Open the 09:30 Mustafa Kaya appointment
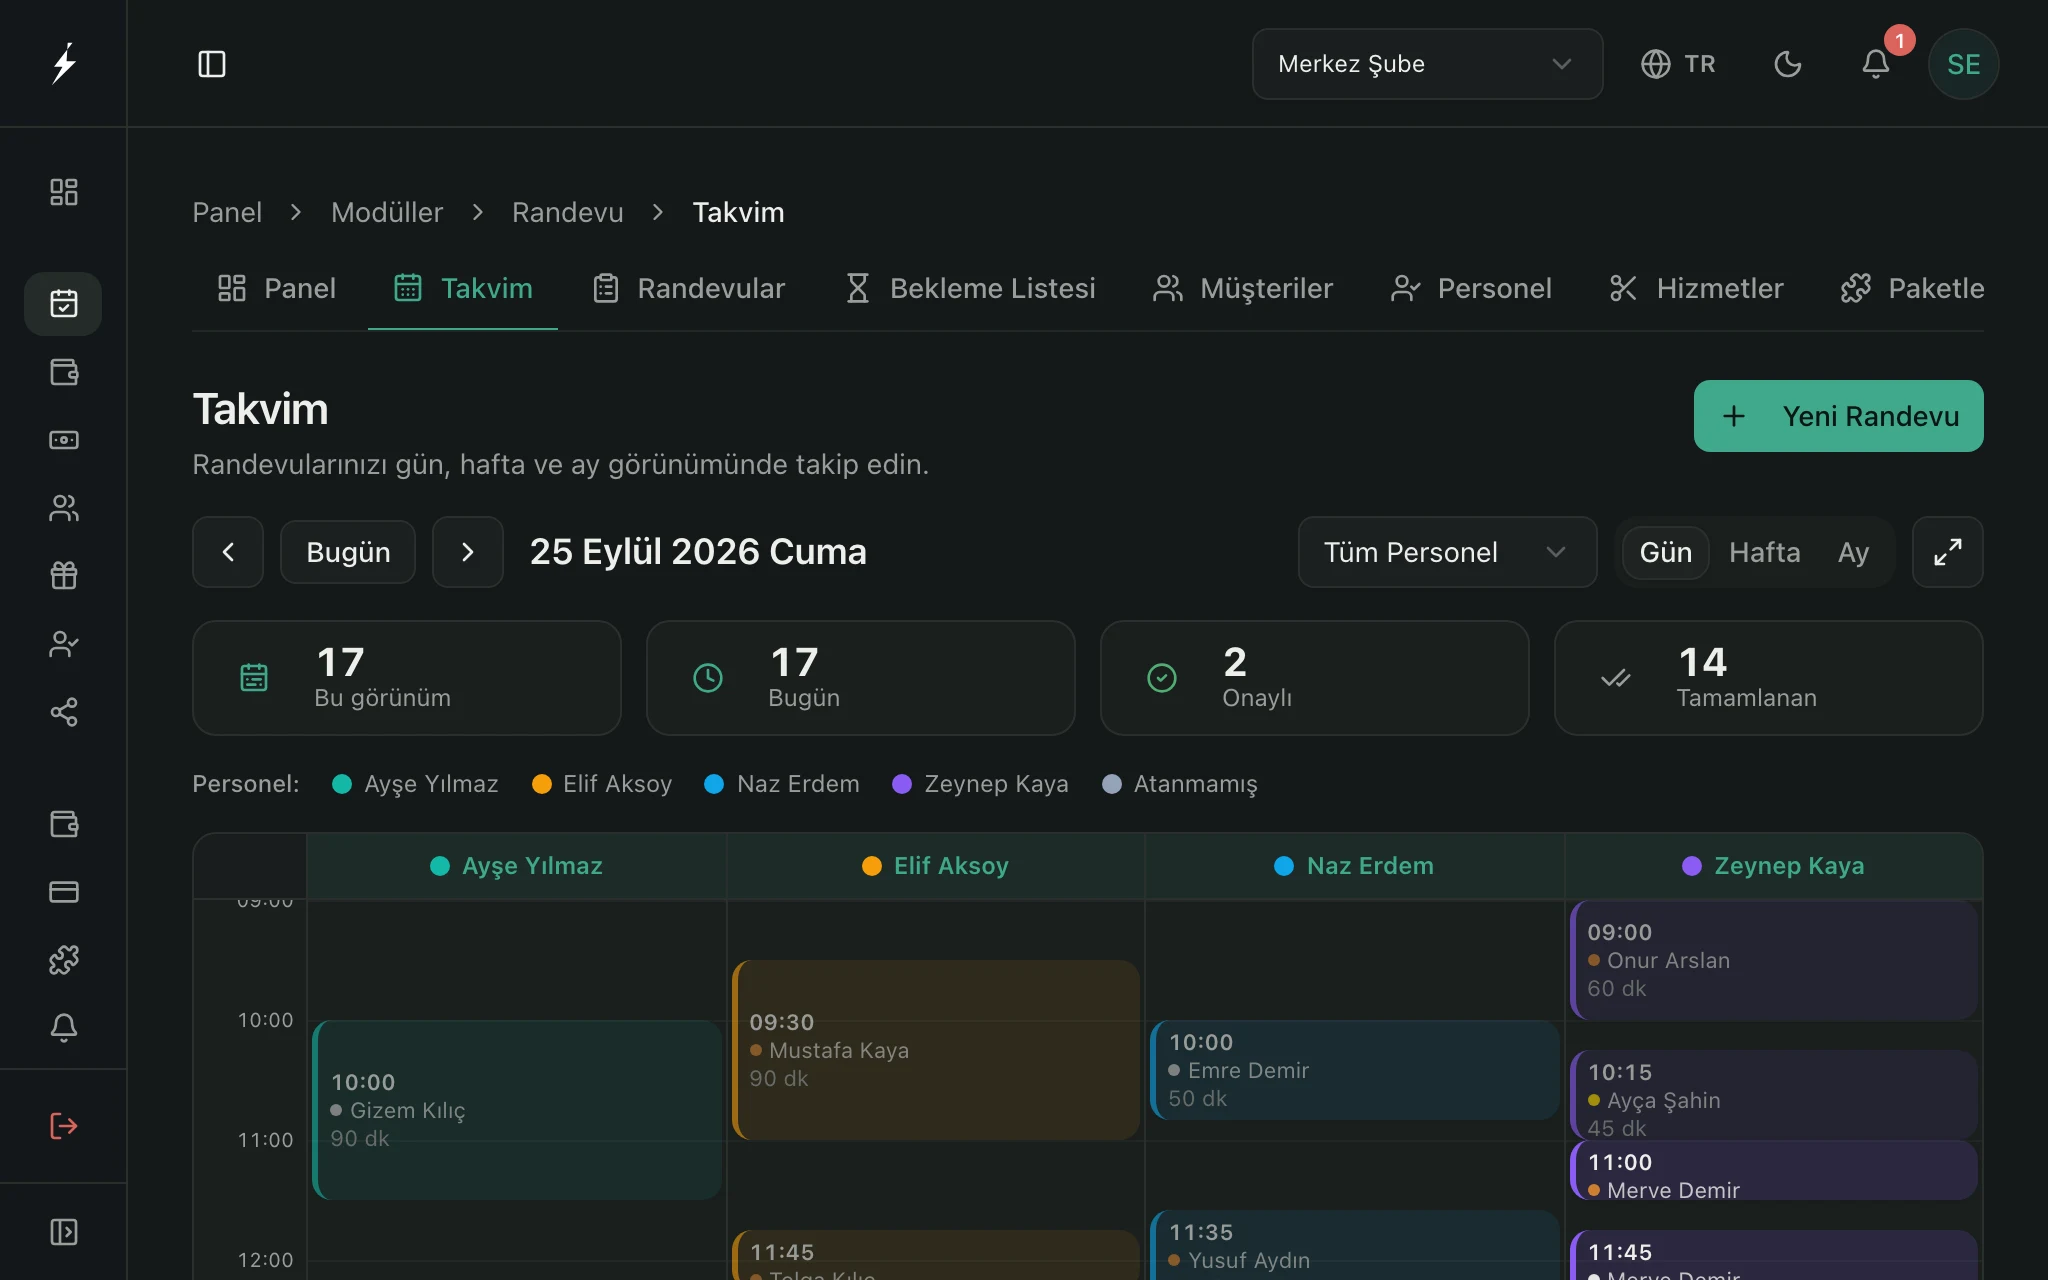 coord(936,1050)
